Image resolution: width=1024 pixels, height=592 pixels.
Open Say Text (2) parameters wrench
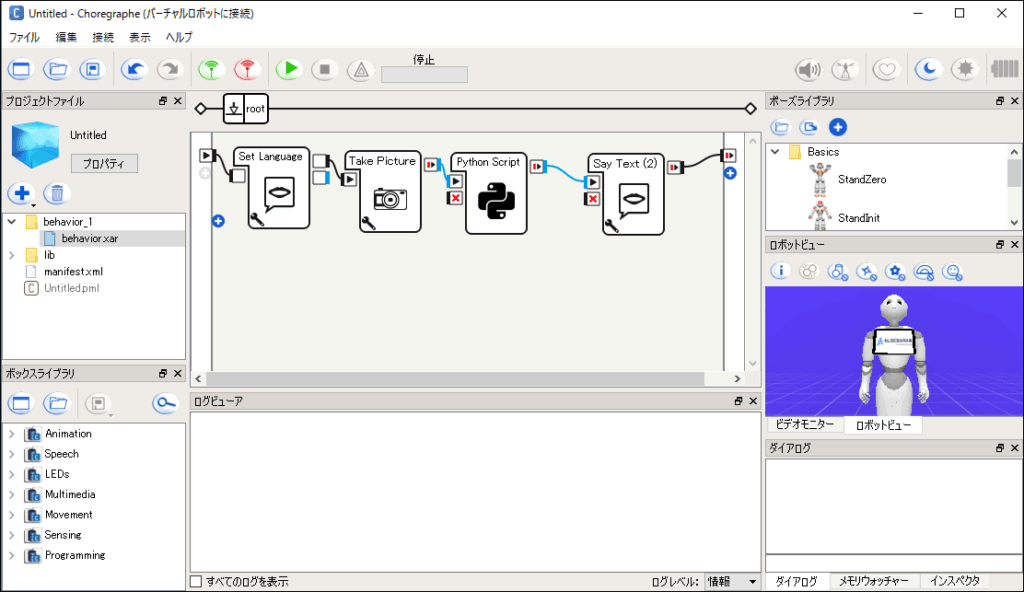pyautogui.click(x=611, y=227)
